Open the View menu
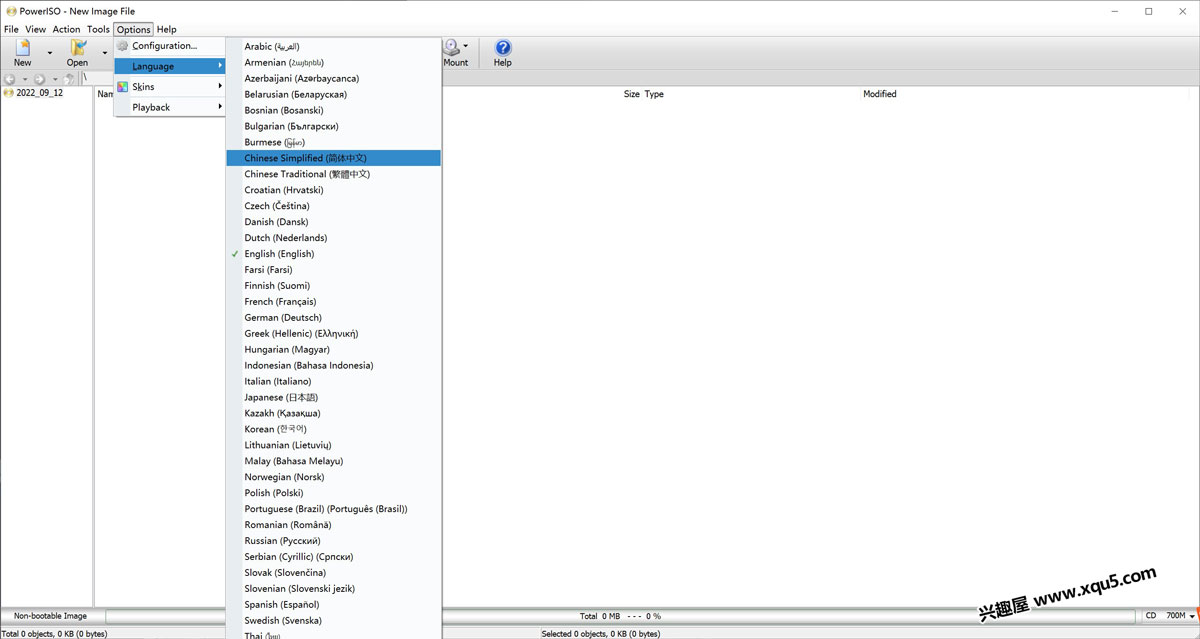This screenshot has height=639, width=1200. point(36,29)
